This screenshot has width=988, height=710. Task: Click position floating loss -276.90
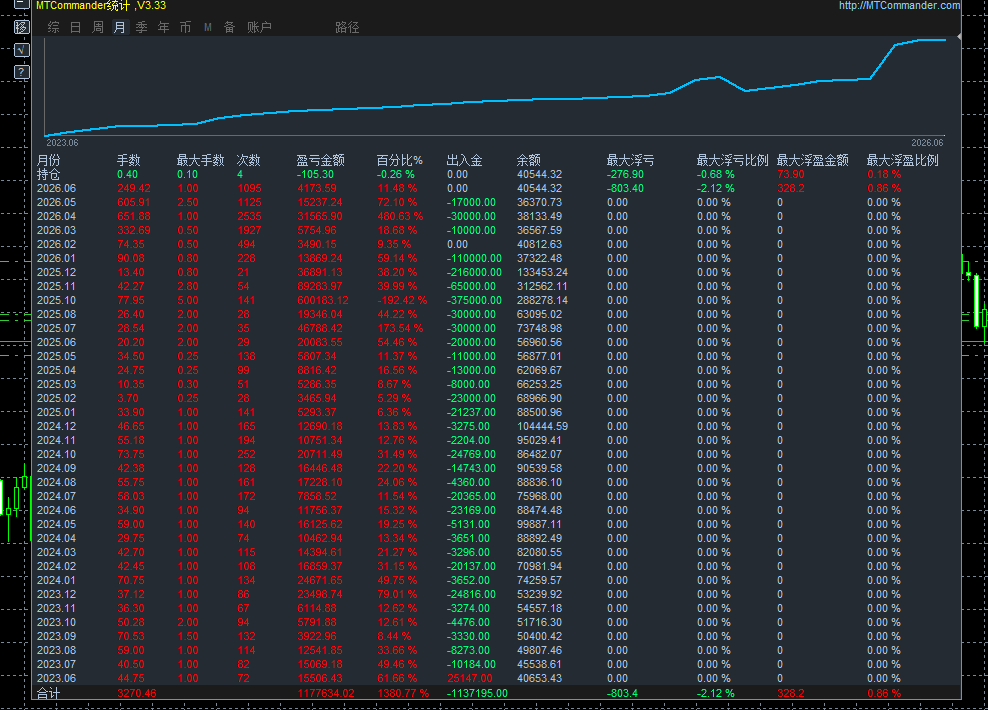click(625, 175)
